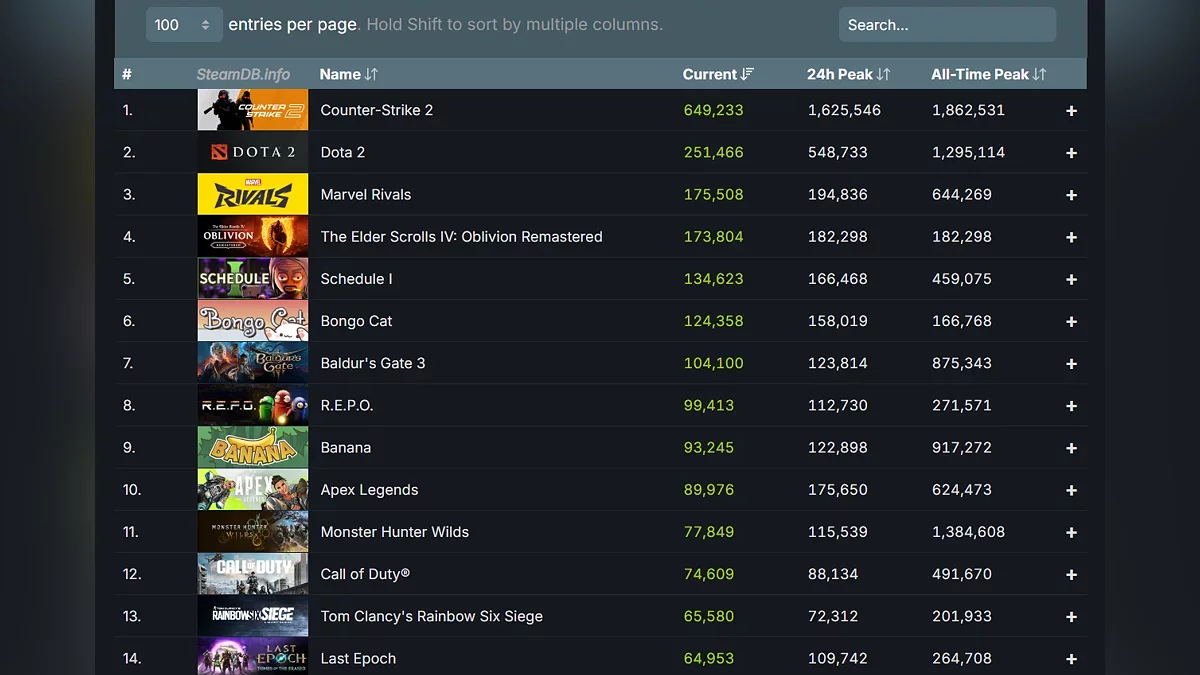Open the Apex Legends name link
This screenshot has width=1200, height=675.
370,490
